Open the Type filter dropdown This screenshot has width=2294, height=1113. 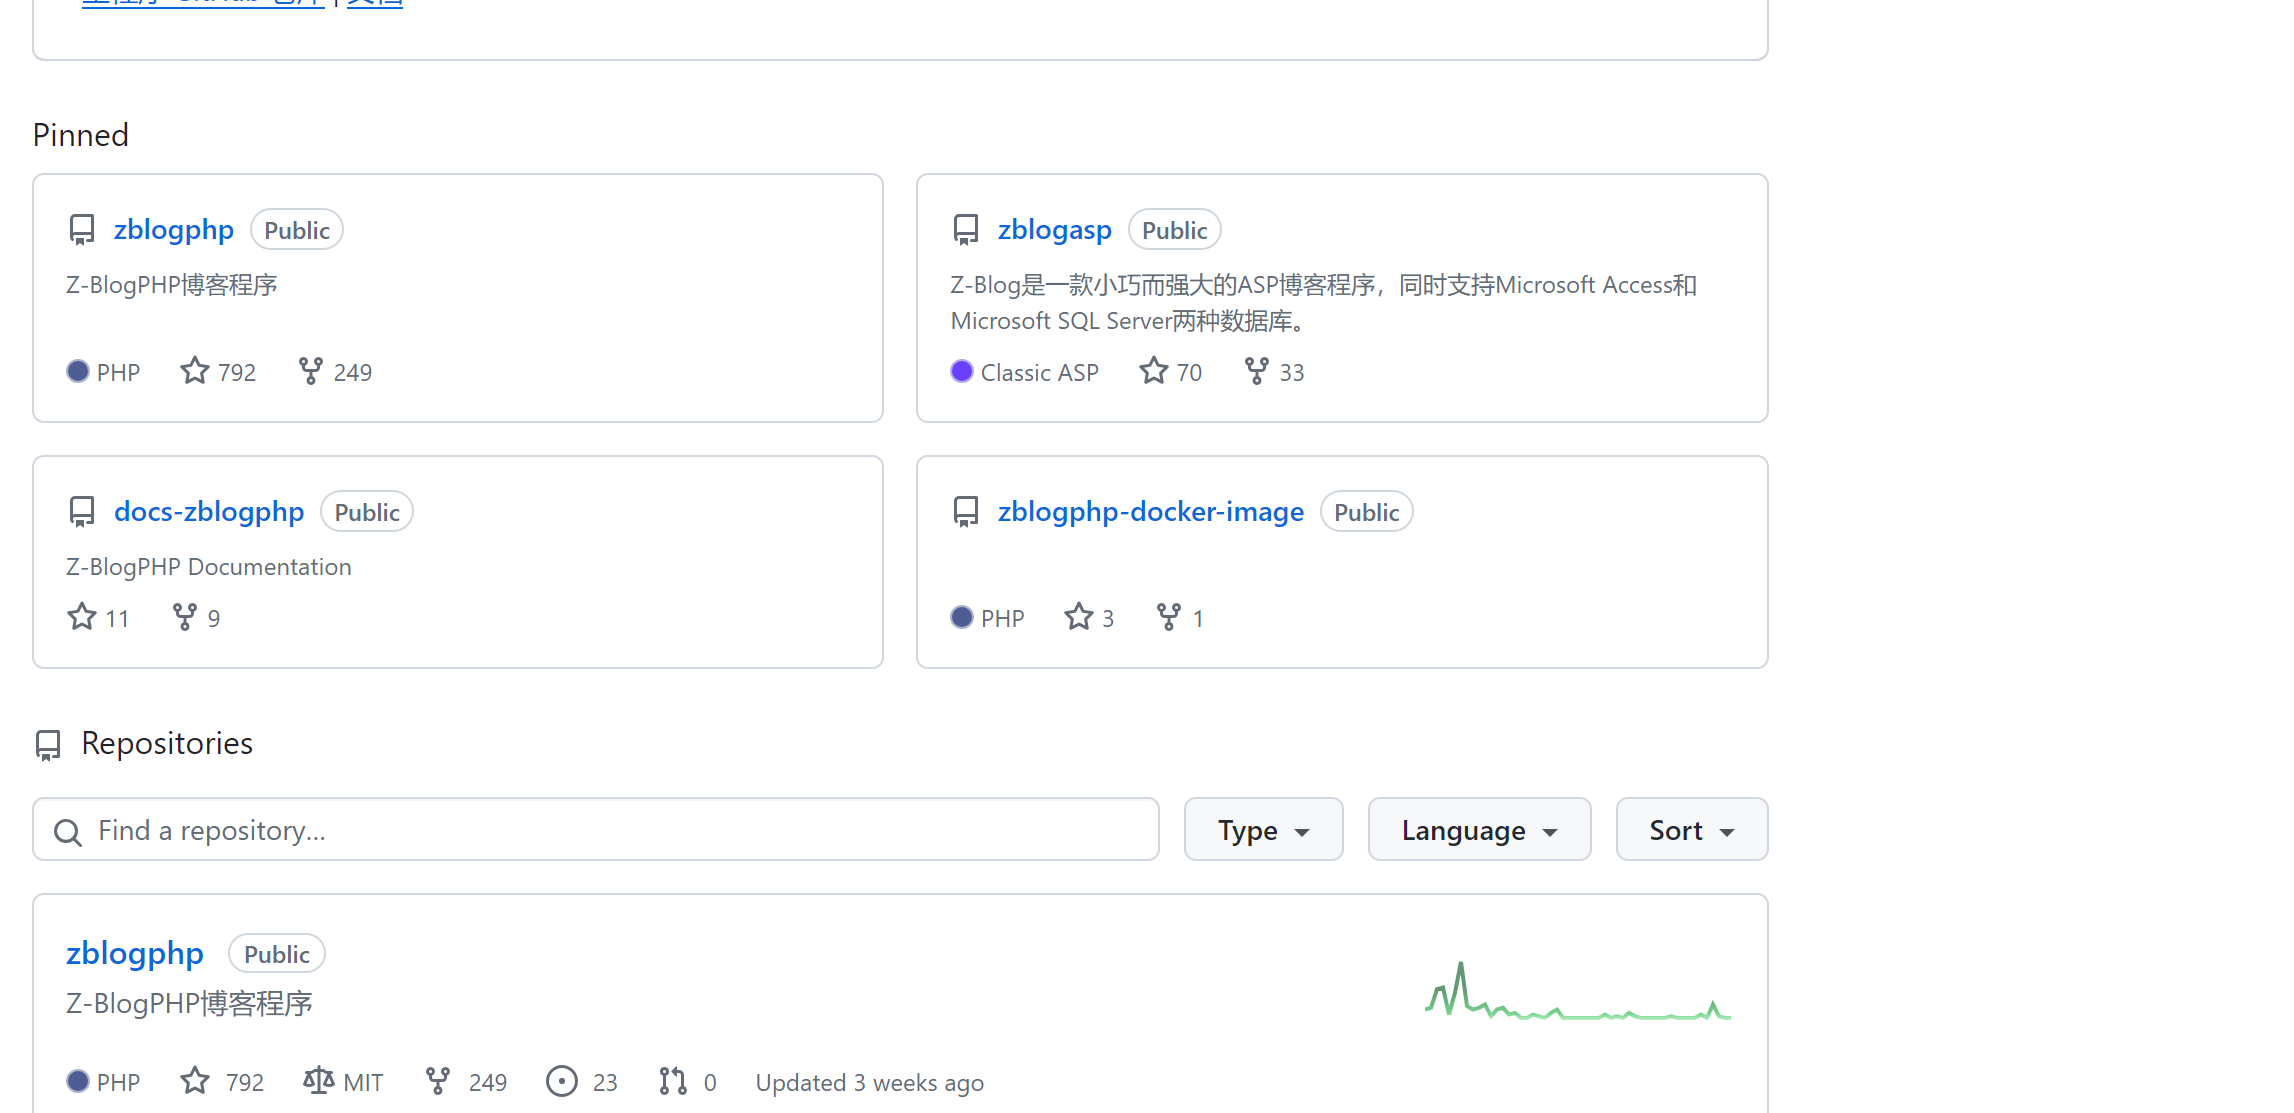pyautogui.click(x=1263, y=829)
